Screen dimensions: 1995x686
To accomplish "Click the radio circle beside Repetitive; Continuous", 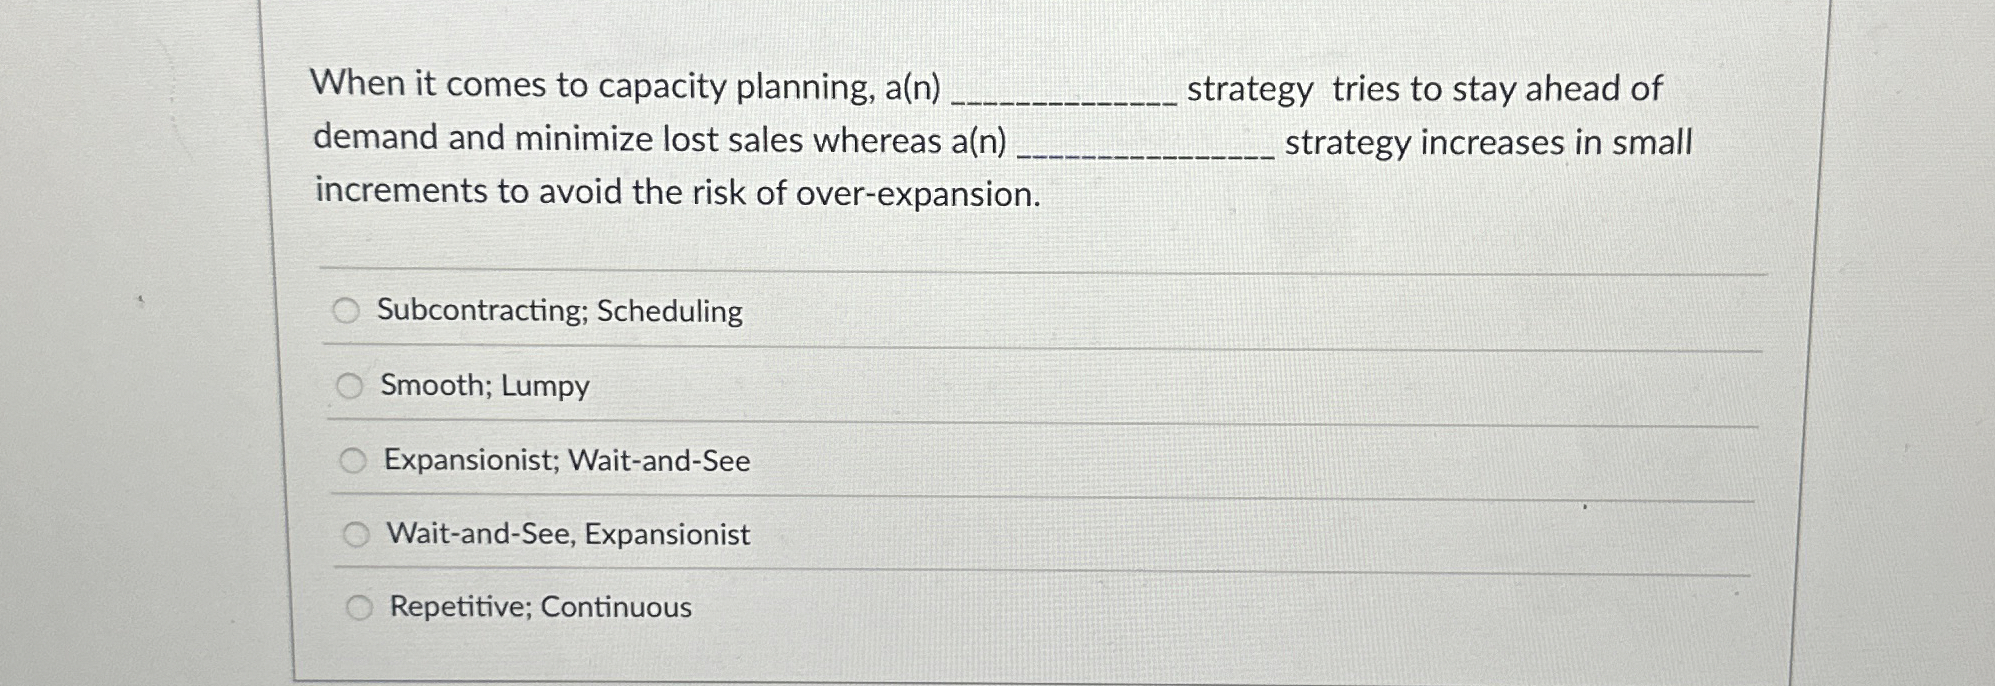I will point(360,606).
